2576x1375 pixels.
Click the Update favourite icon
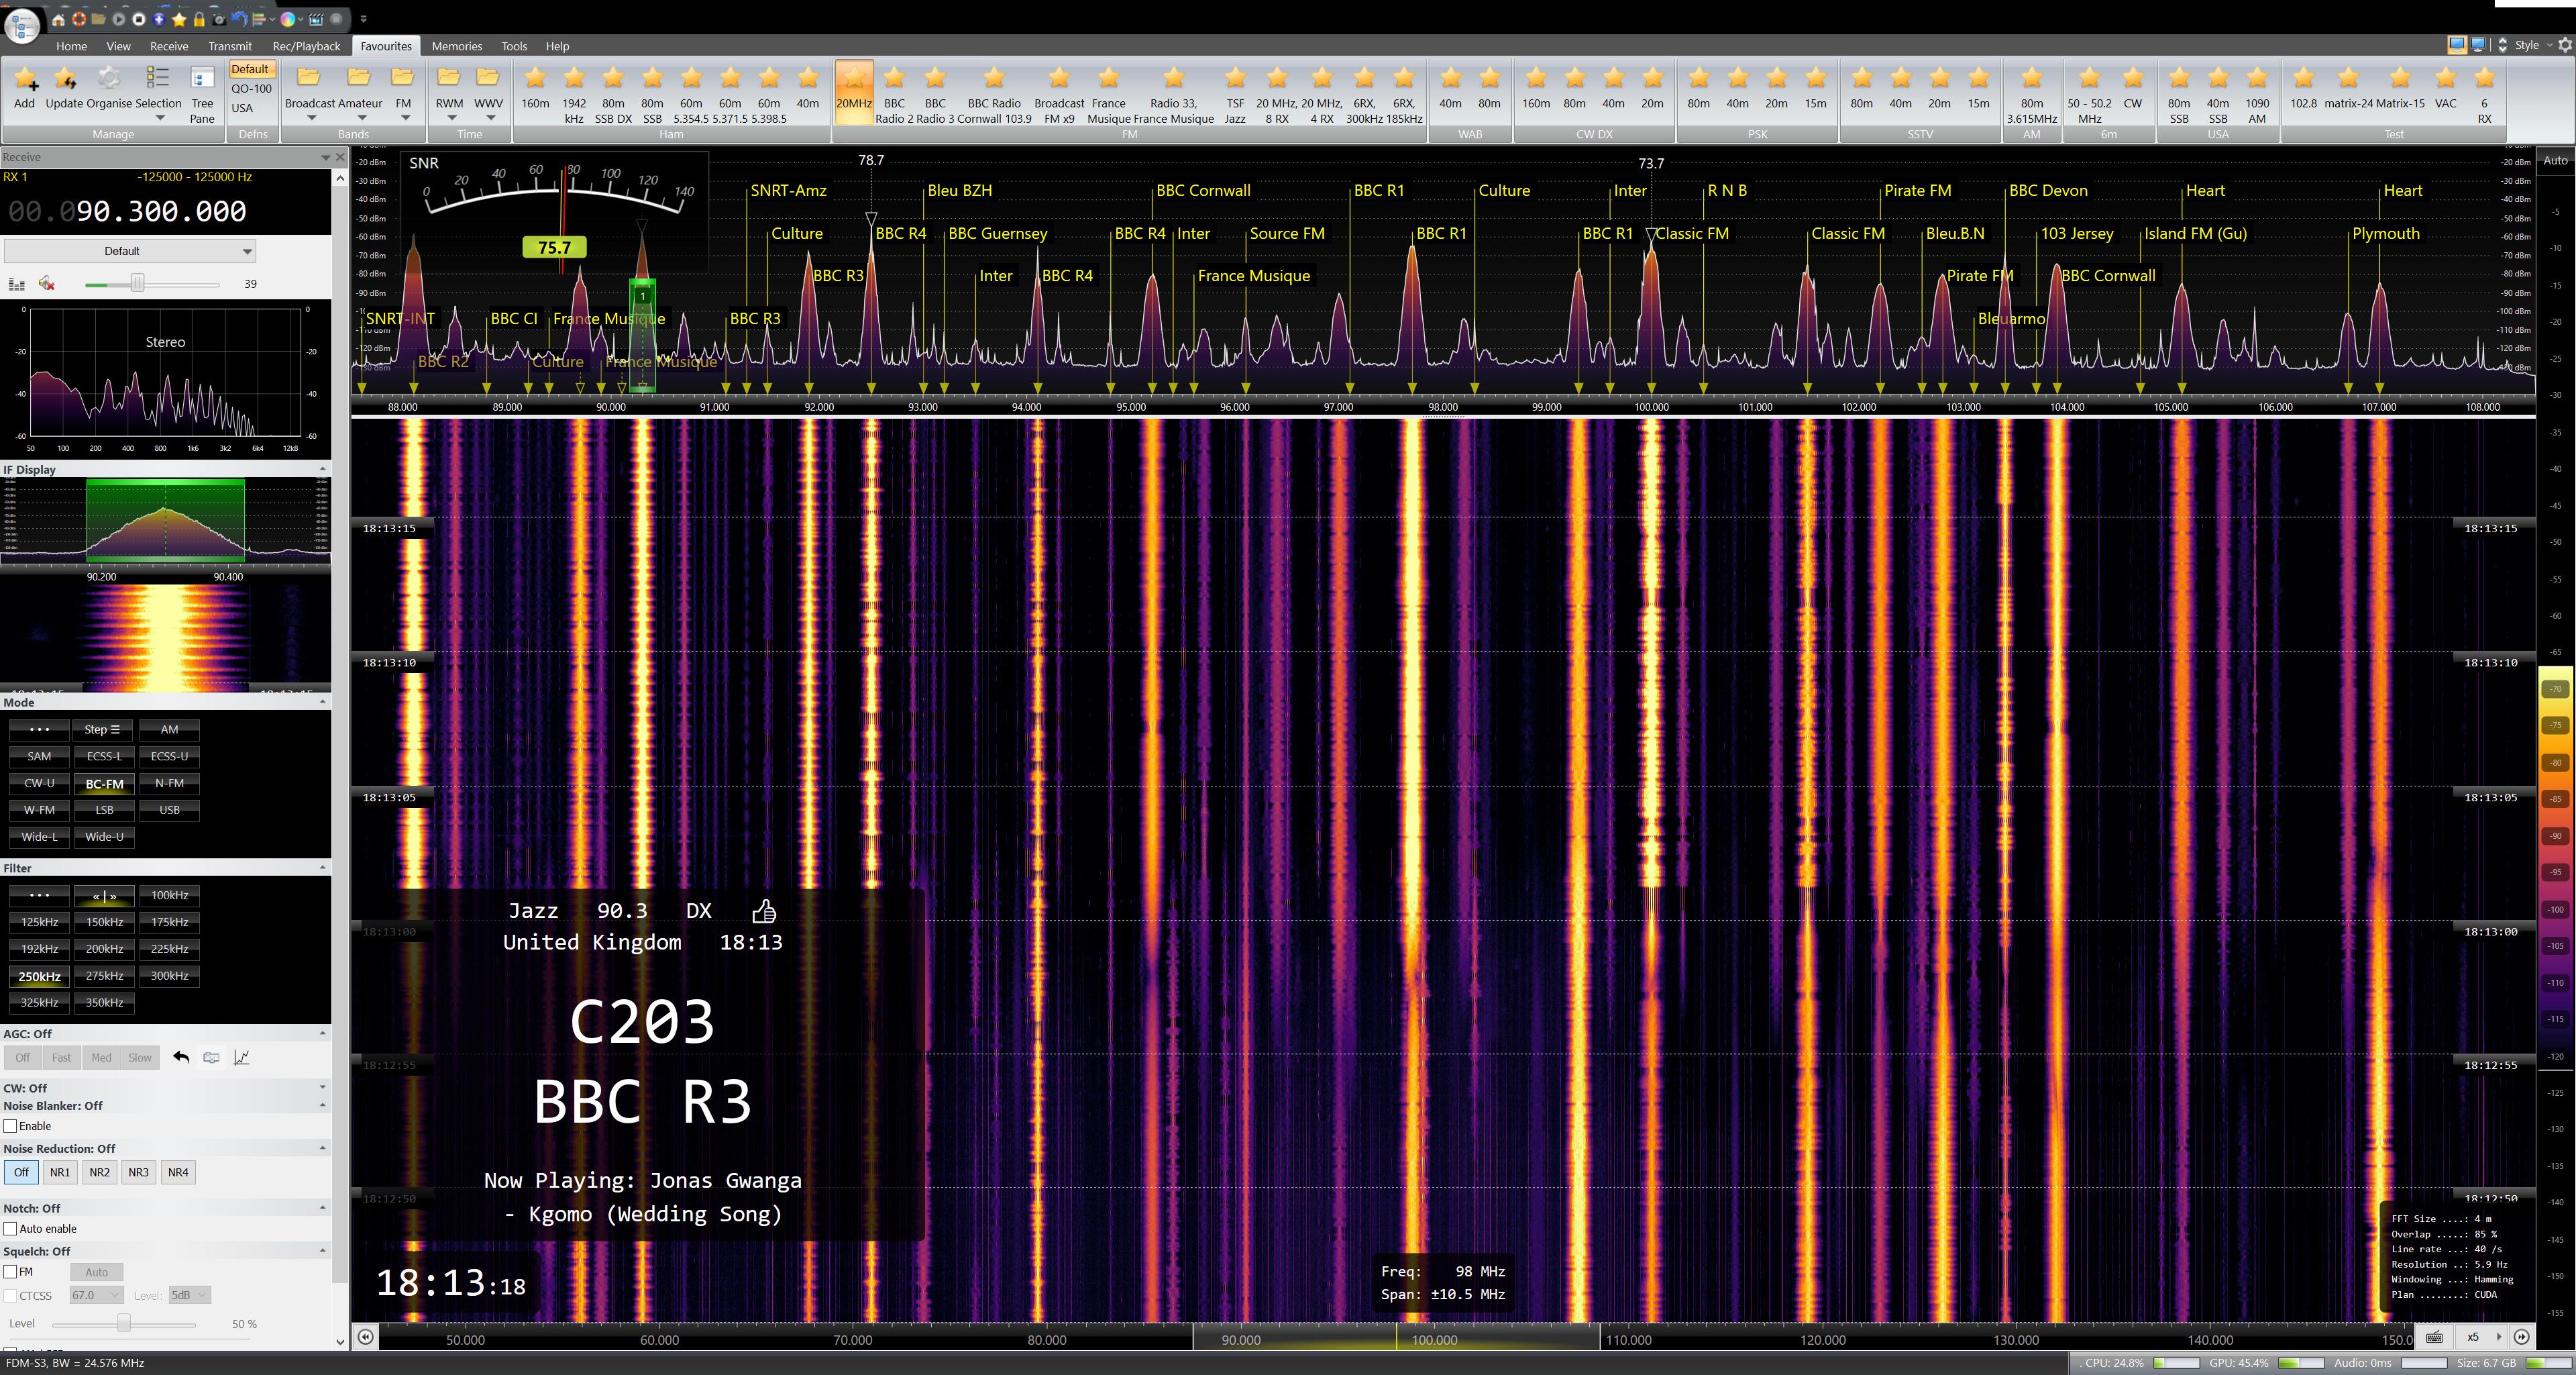(64, 80)
